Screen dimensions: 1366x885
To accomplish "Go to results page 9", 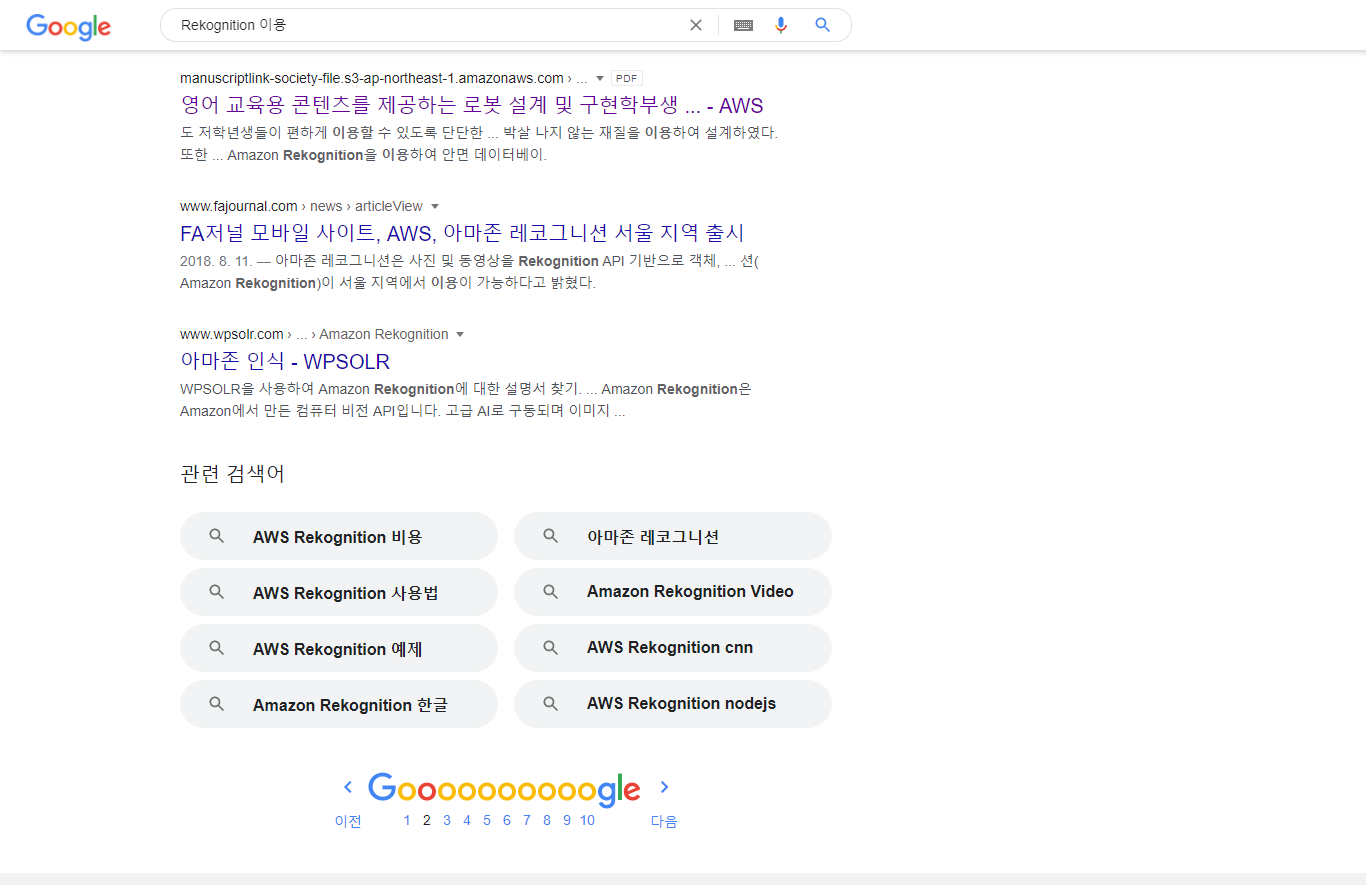I will [567, 820].
